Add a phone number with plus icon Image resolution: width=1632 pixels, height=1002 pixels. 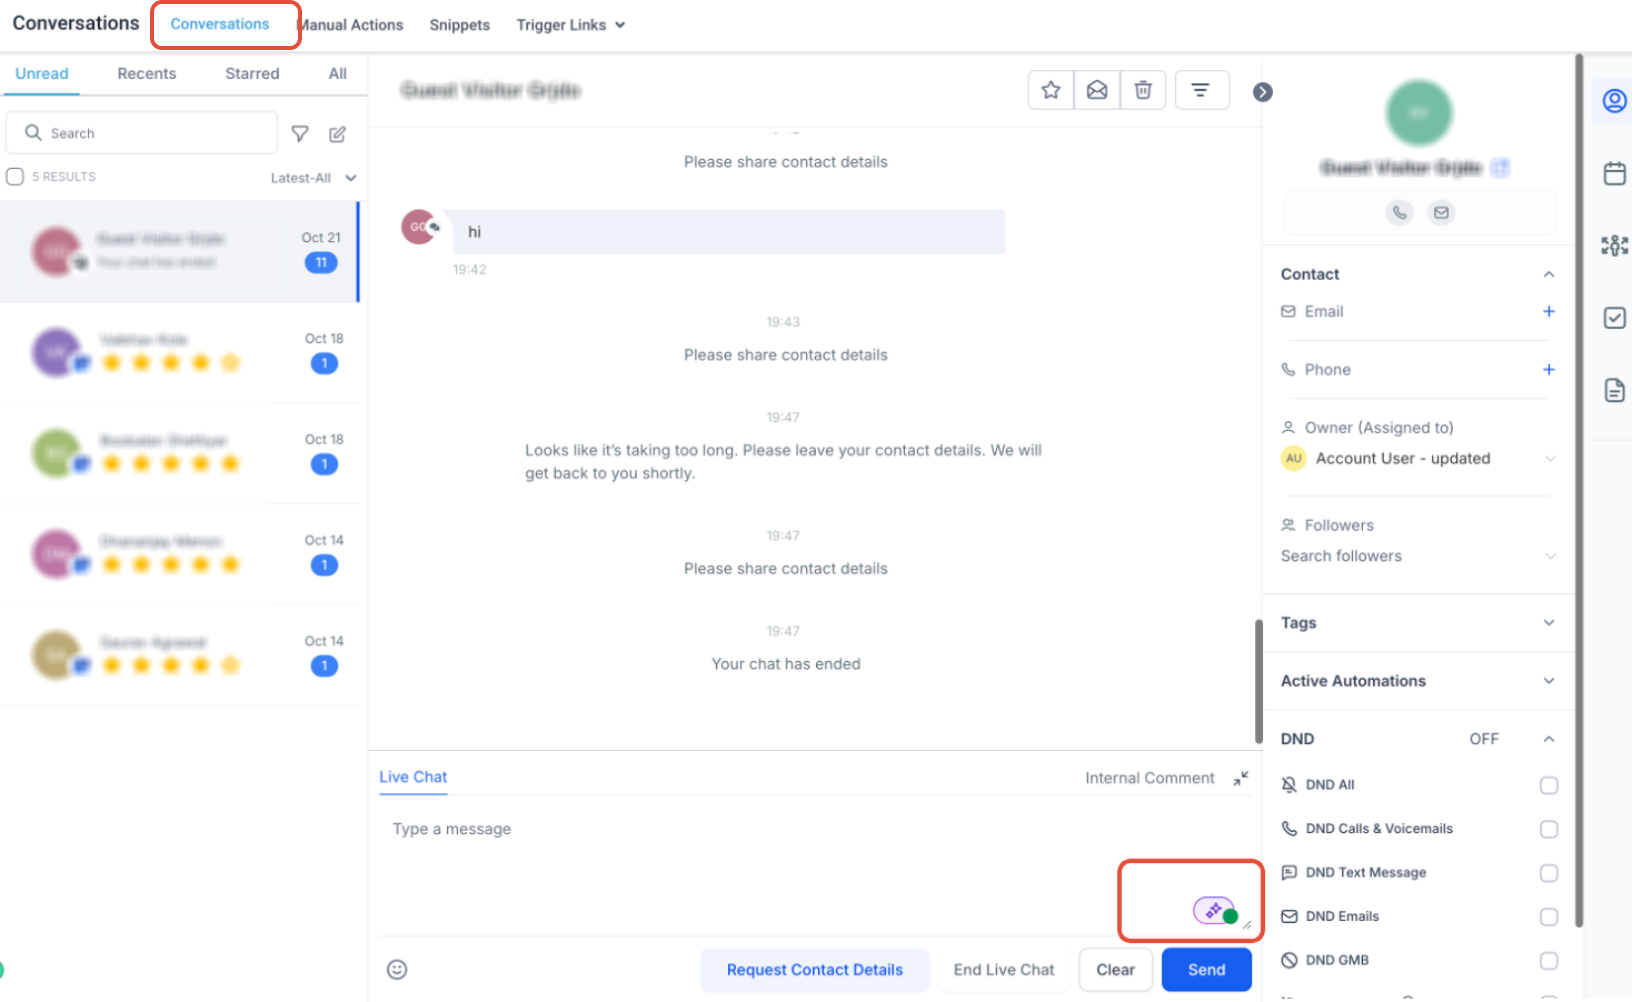click(x=1549, y=369)
